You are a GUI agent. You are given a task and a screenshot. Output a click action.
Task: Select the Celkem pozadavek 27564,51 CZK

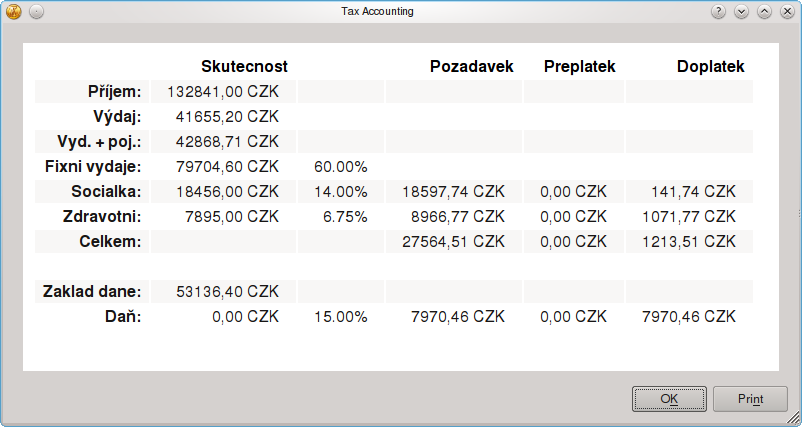[x=453, y=241]
